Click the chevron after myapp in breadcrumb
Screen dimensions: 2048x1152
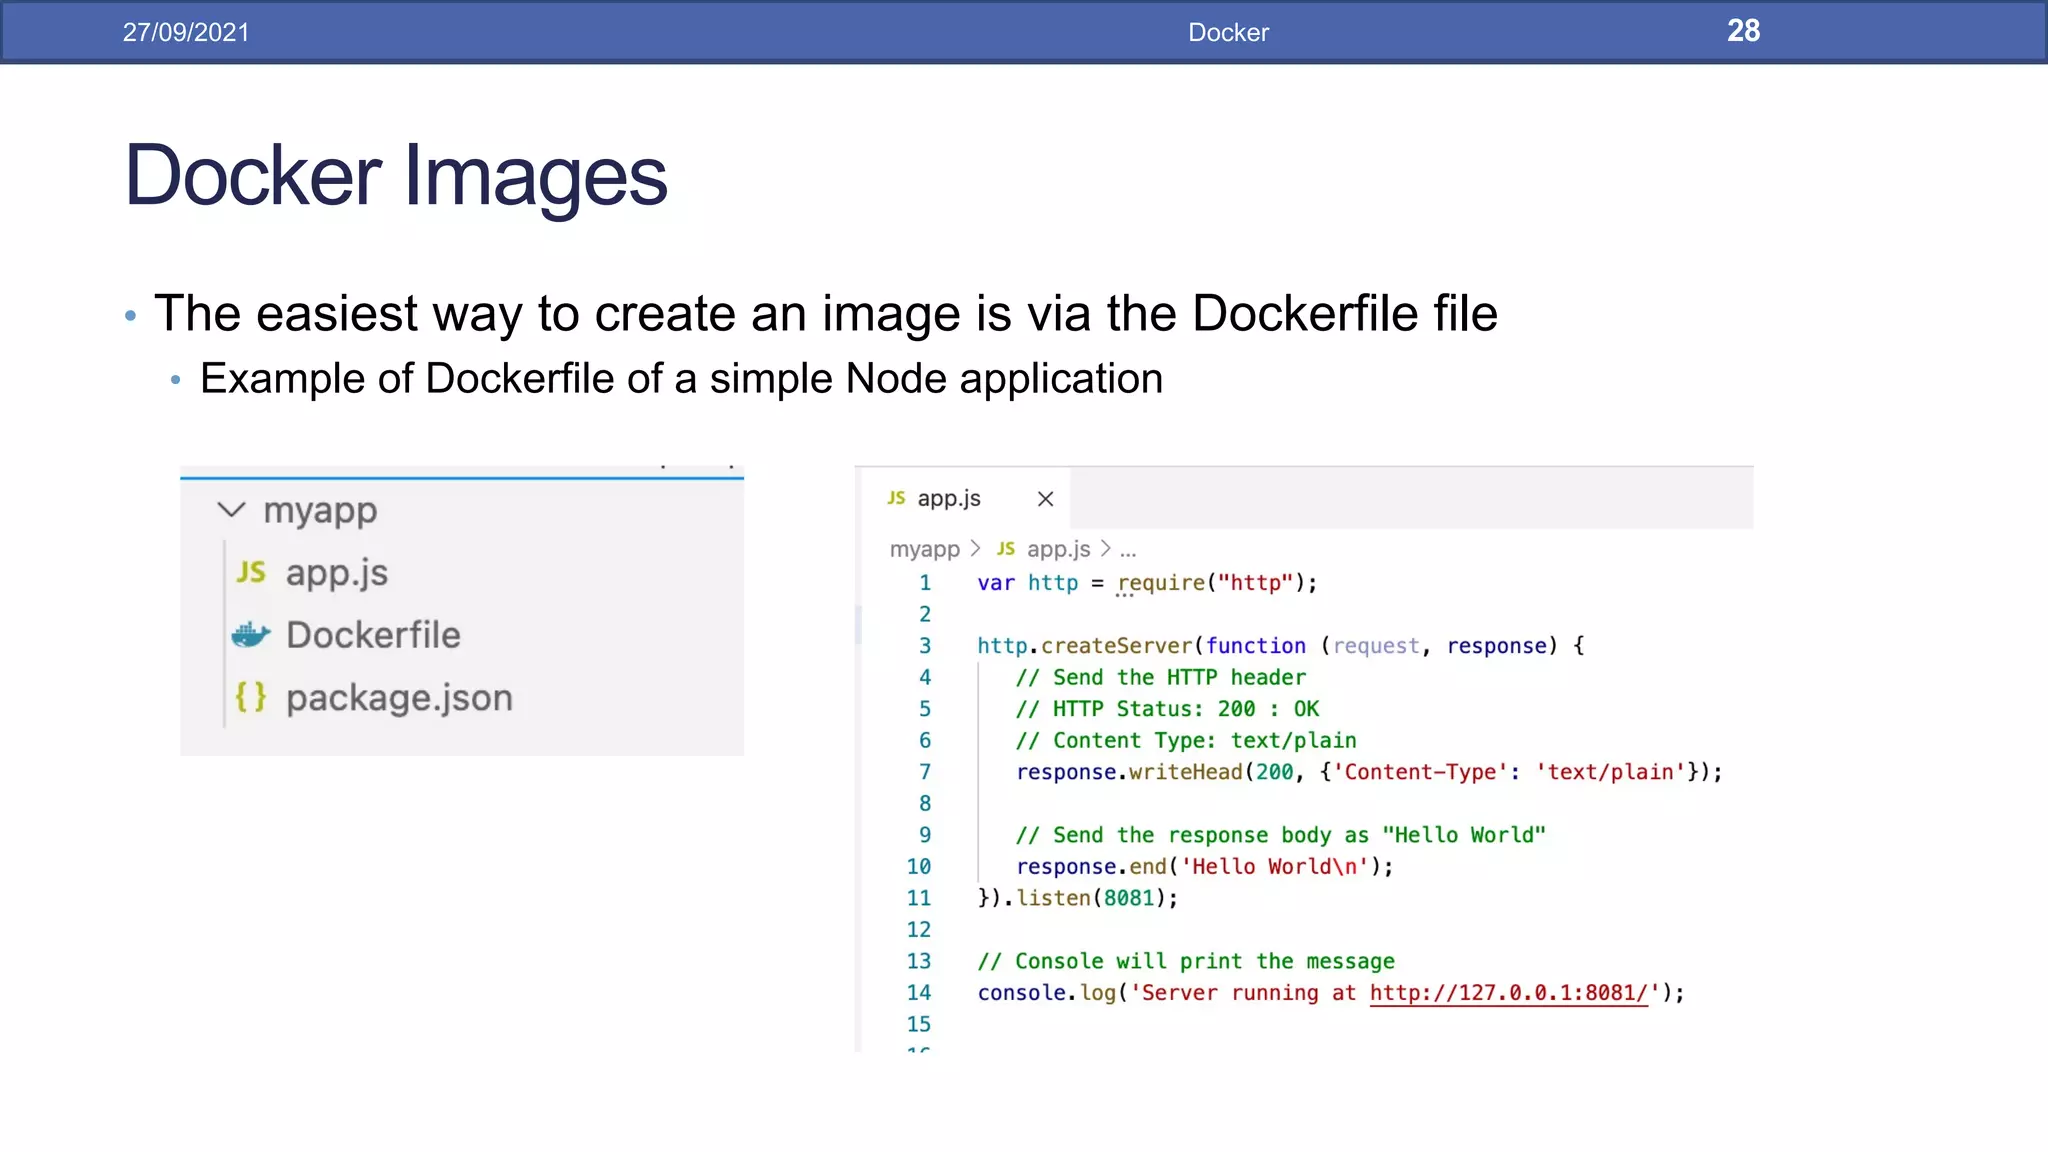click(x=976, y=549)
